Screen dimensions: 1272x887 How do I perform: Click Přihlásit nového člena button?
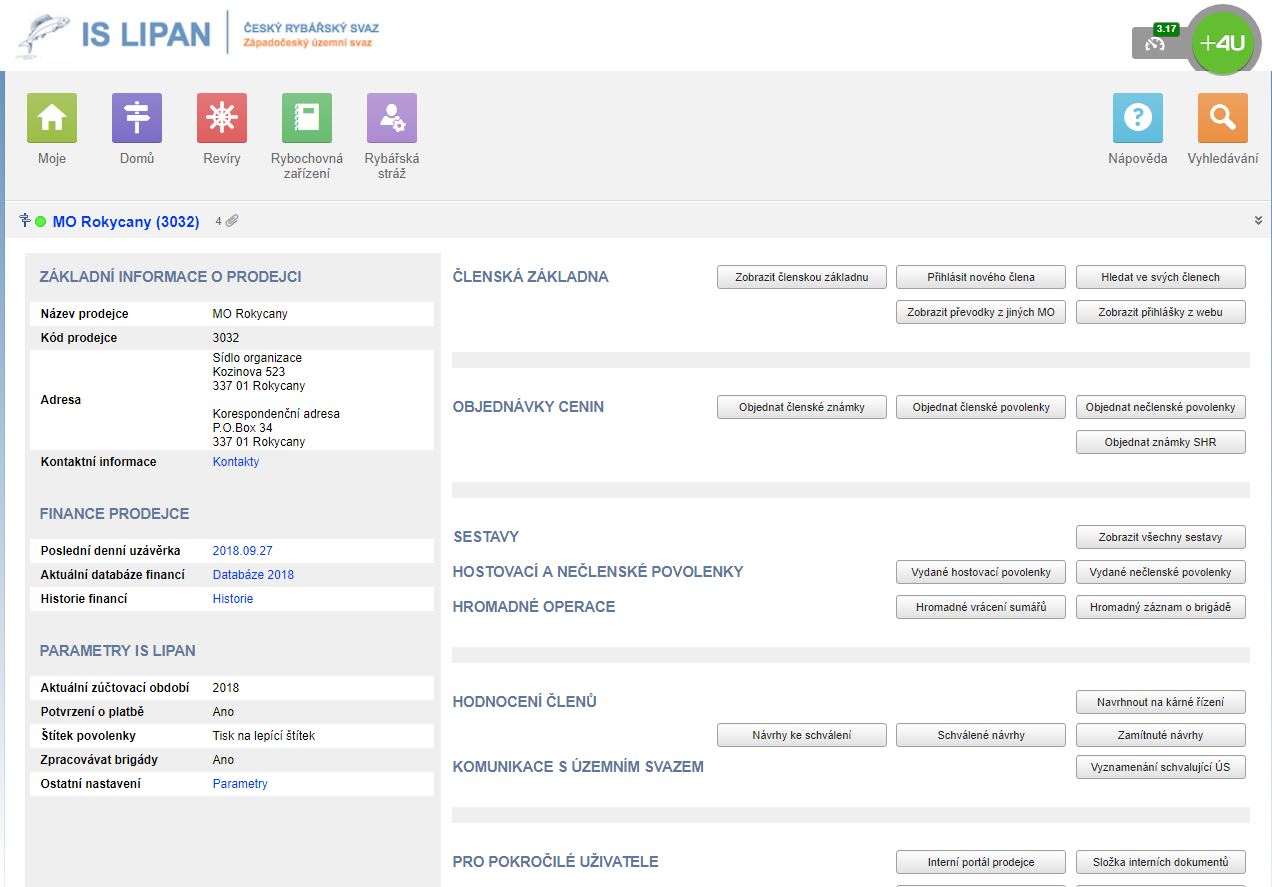click(x=981, y=277)
